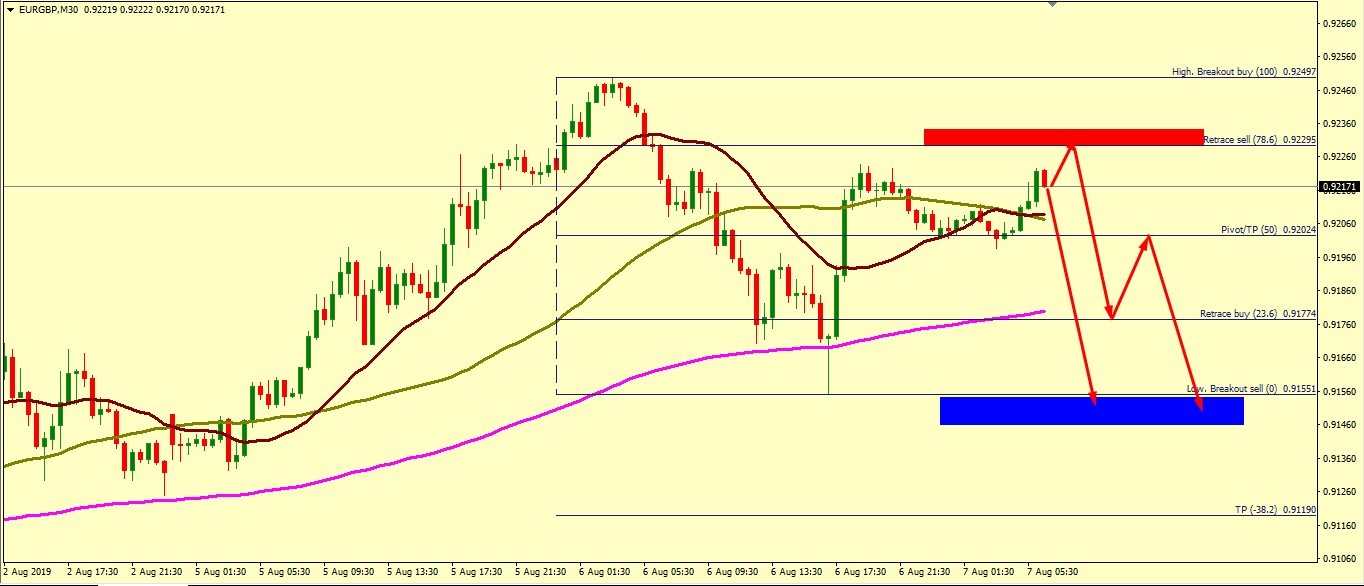
Task: Click the red arrow peak touching red zone
Action: 1071,146
